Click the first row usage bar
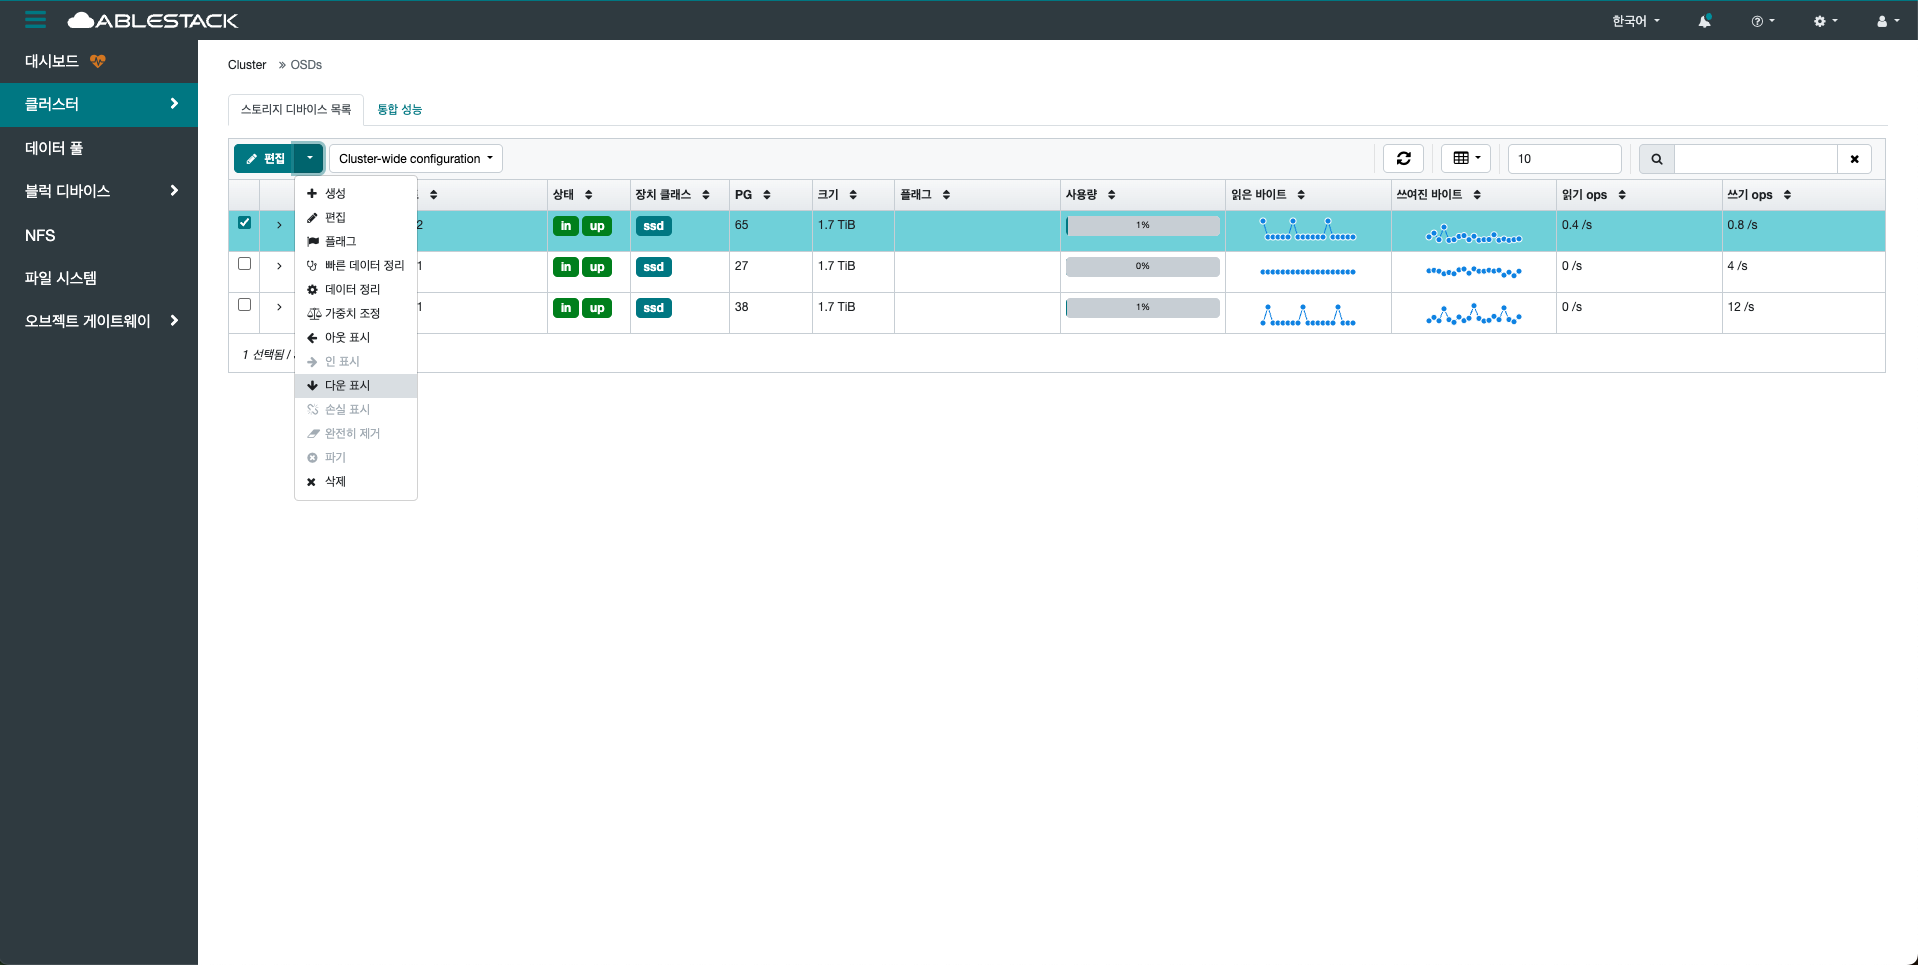The height and width of the screenshot is (965, 1918). pos(1142,226)
